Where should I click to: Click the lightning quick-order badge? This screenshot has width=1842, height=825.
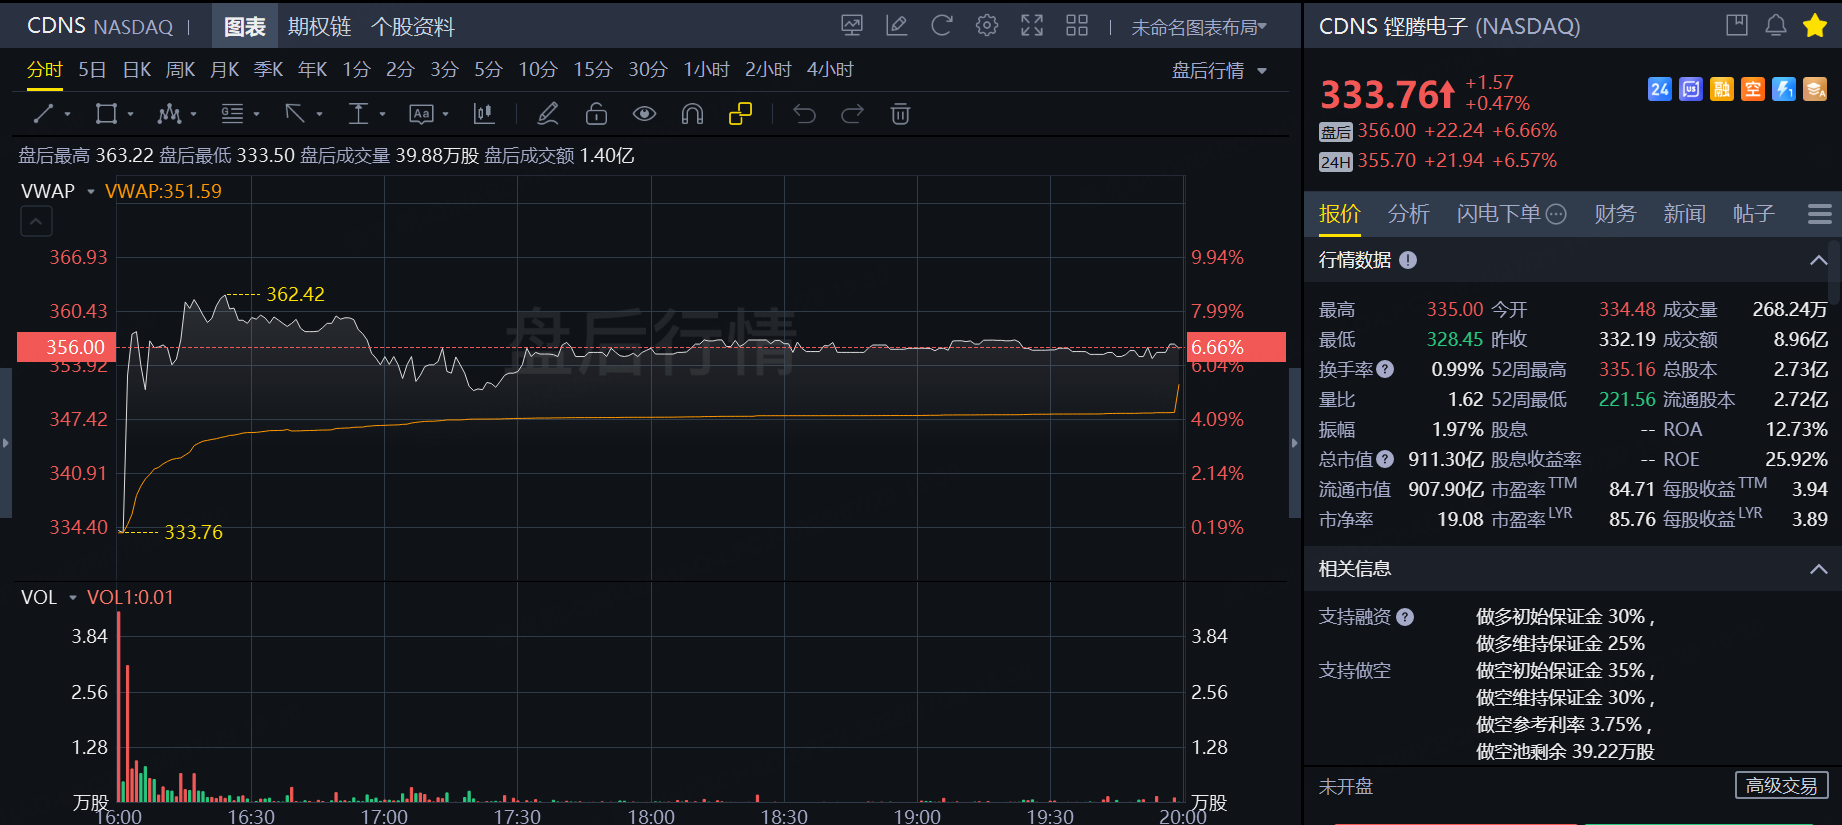tap(1784, 90)
